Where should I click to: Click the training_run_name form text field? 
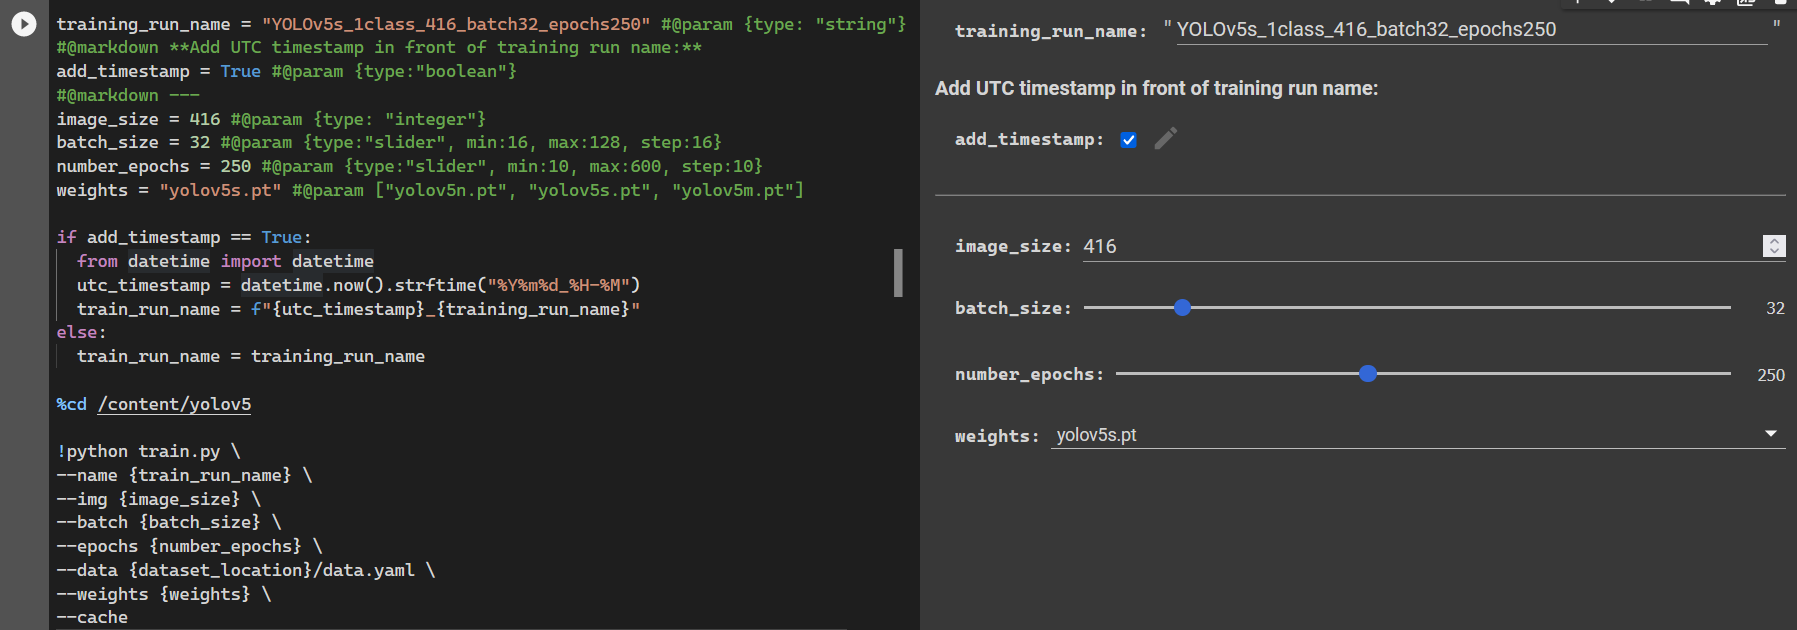pyautogui.click(x=1470, y=30)
